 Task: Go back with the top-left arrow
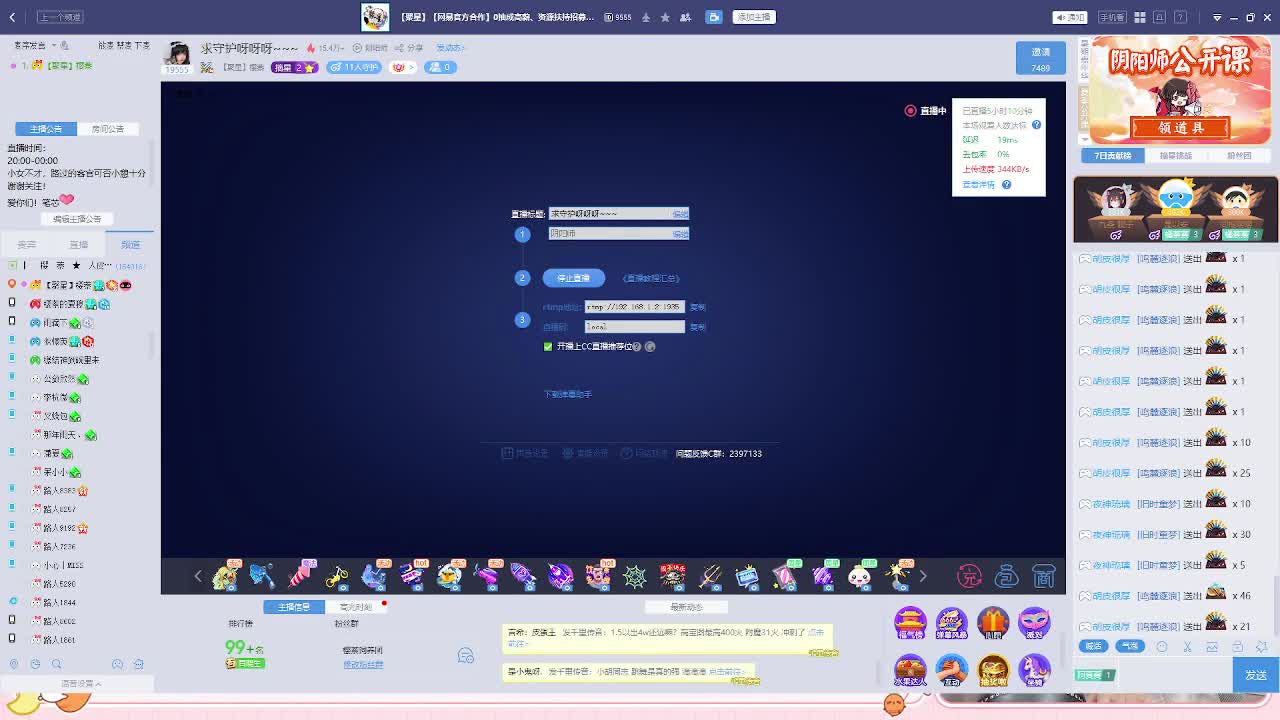(12, 17)
